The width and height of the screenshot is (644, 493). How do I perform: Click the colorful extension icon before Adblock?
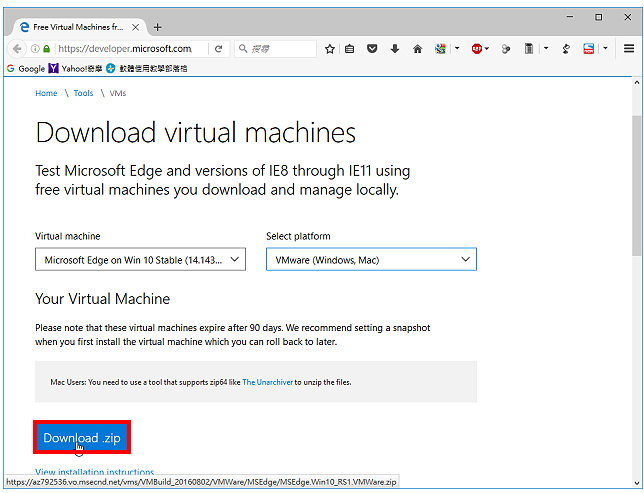pyautogui.click(x=440, y=49)
